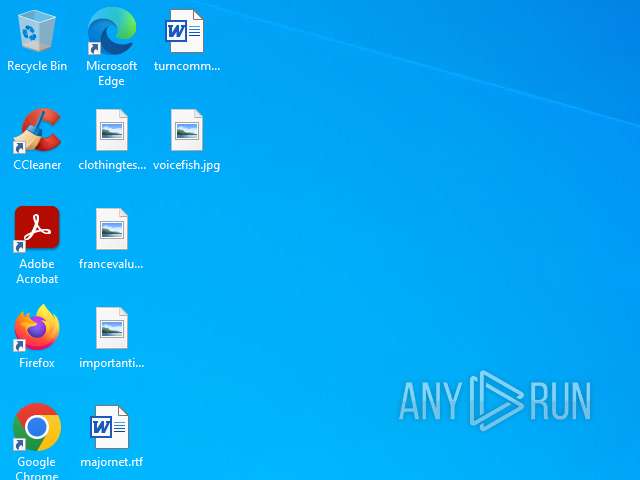Select the turncomm... Word document
The image size is (640, 480).
coord(186,31)
